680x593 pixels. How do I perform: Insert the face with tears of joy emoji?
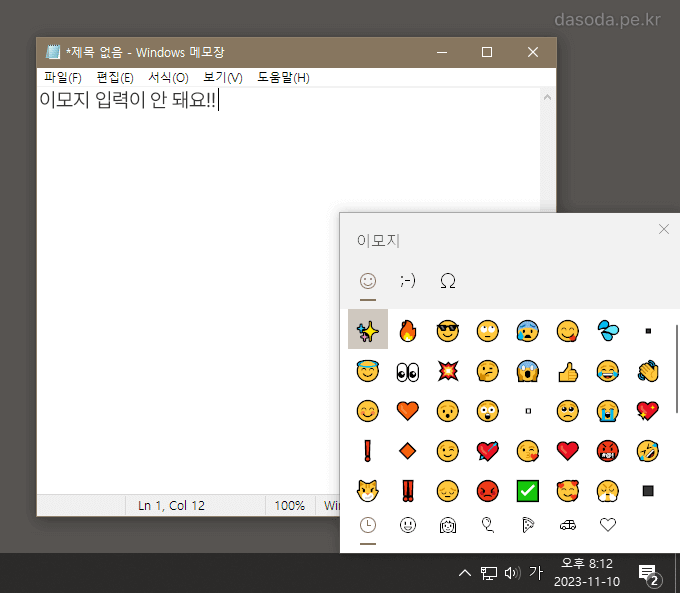tap(608, 371)
